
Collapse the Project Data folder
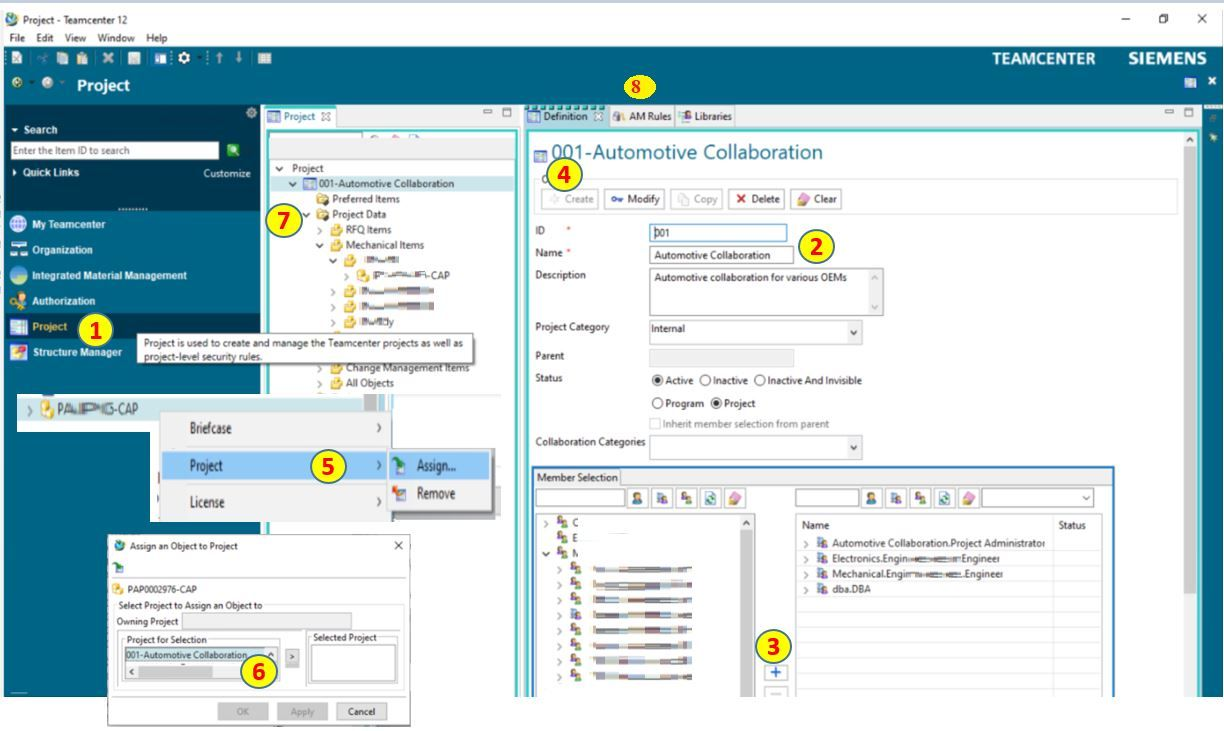pos(307,214)
